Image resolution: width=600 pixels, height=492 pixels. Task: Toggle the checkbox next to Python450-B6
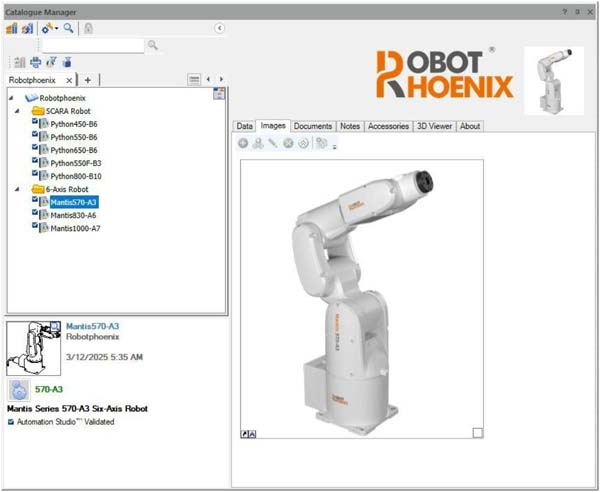point(35,121)
